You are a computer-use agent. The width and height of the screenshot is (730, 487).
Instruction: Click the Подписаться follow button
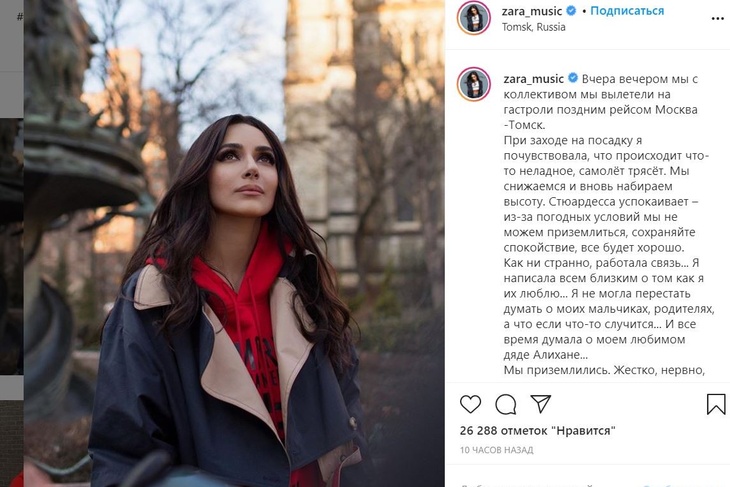tap(627, 11)
